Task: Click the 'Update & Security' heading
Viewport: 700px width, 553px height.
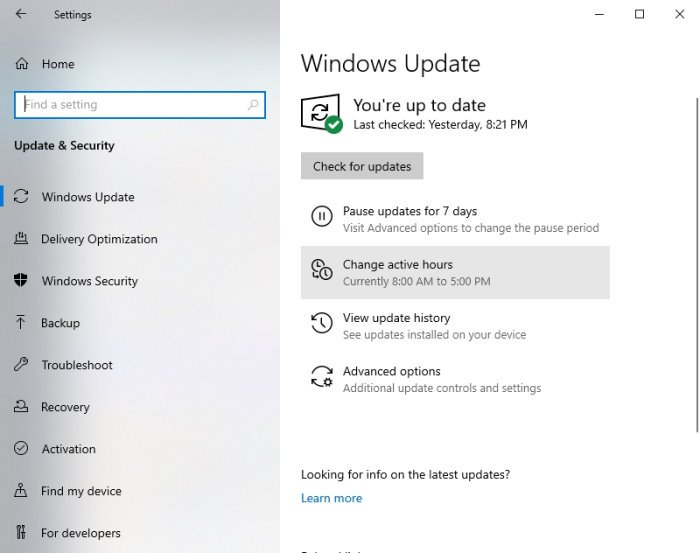Action: click(x=64, y=146)
